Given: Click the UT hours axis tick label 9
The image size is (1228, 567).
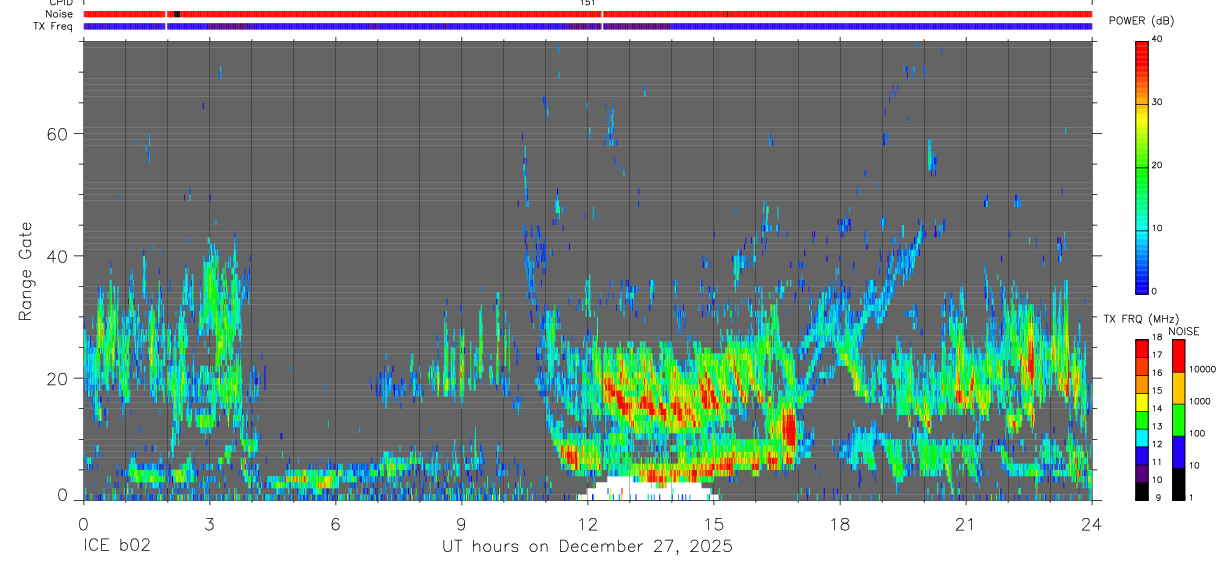Looking at the screenshot, I should point(461,523).
